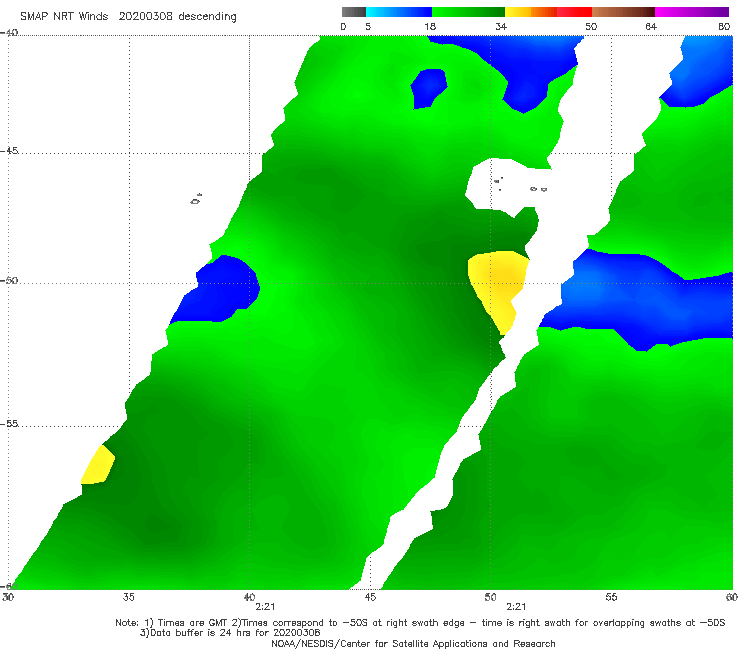This screenshot has height=650, width=740.
Task: Click the latitude axis label '-55'
Action: 9,424
